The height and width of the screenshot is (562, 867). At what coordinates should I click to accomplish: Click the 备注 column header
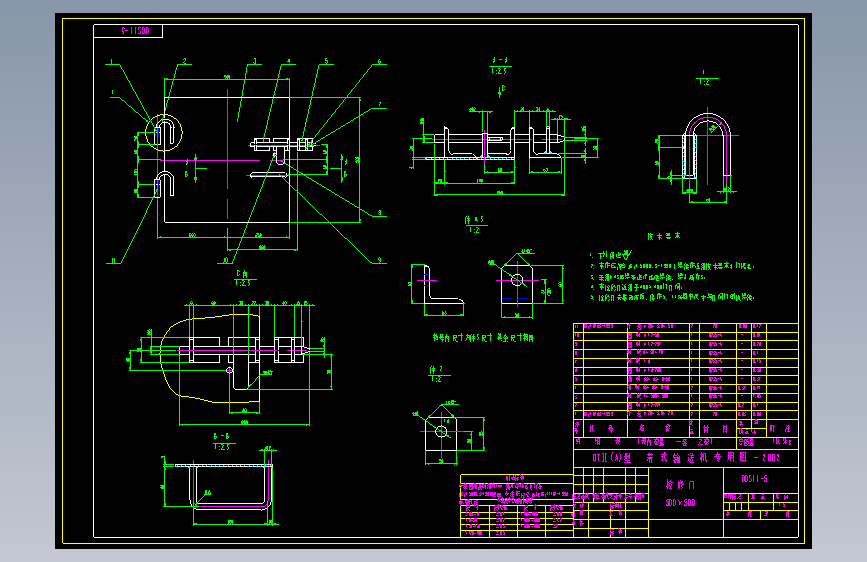(780, 429)
